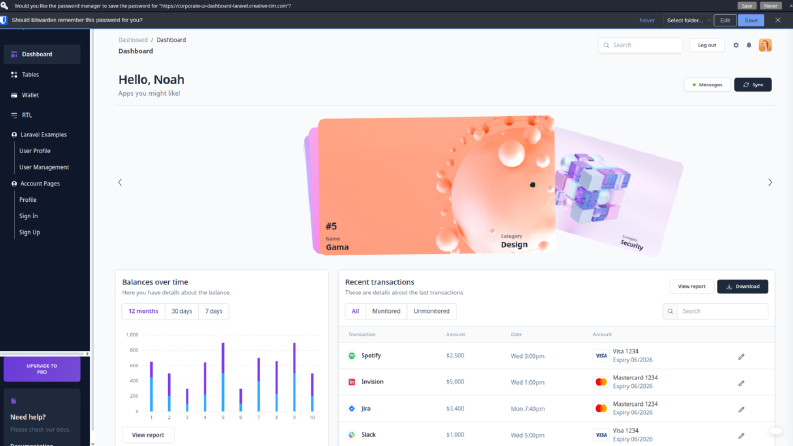This screenshot has width=793, height=446.
Task: Click Never in password manager prompt
Action: tap(770, 6)
